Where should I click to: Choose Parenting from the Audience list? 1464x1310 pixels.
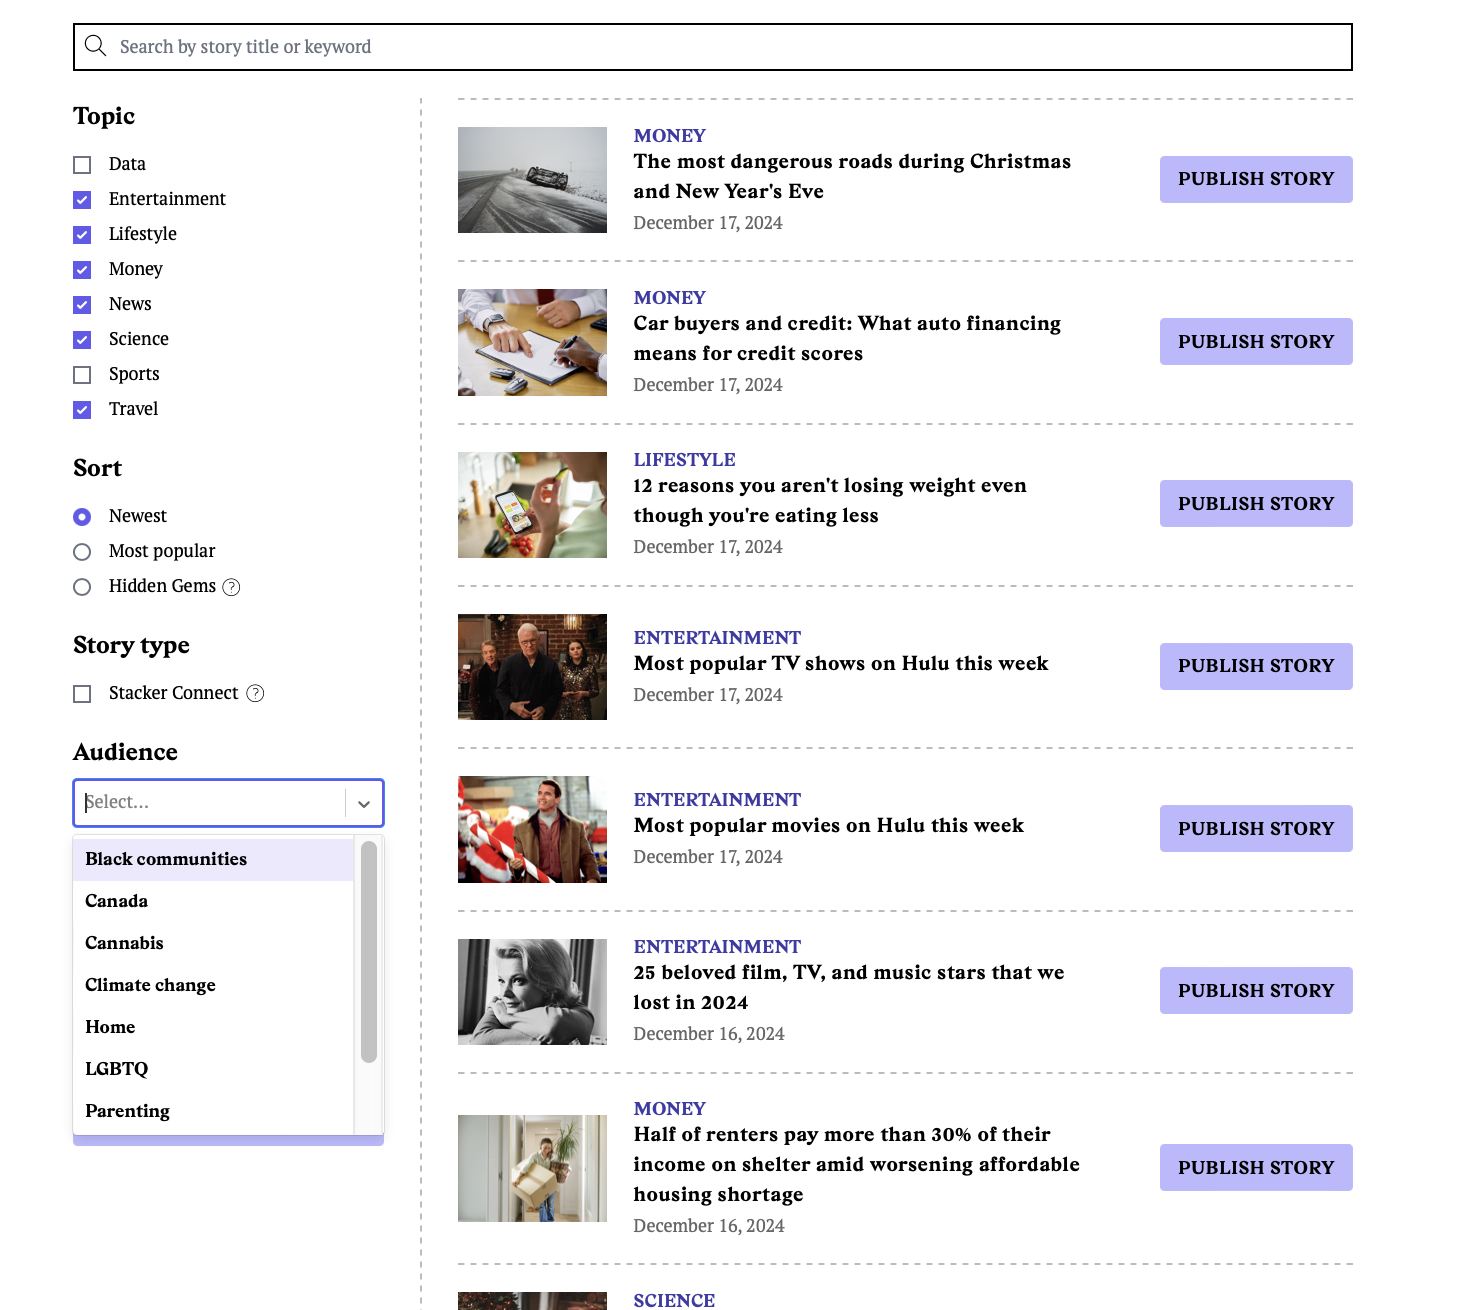pyautogui.click(x=213, y=1111)
